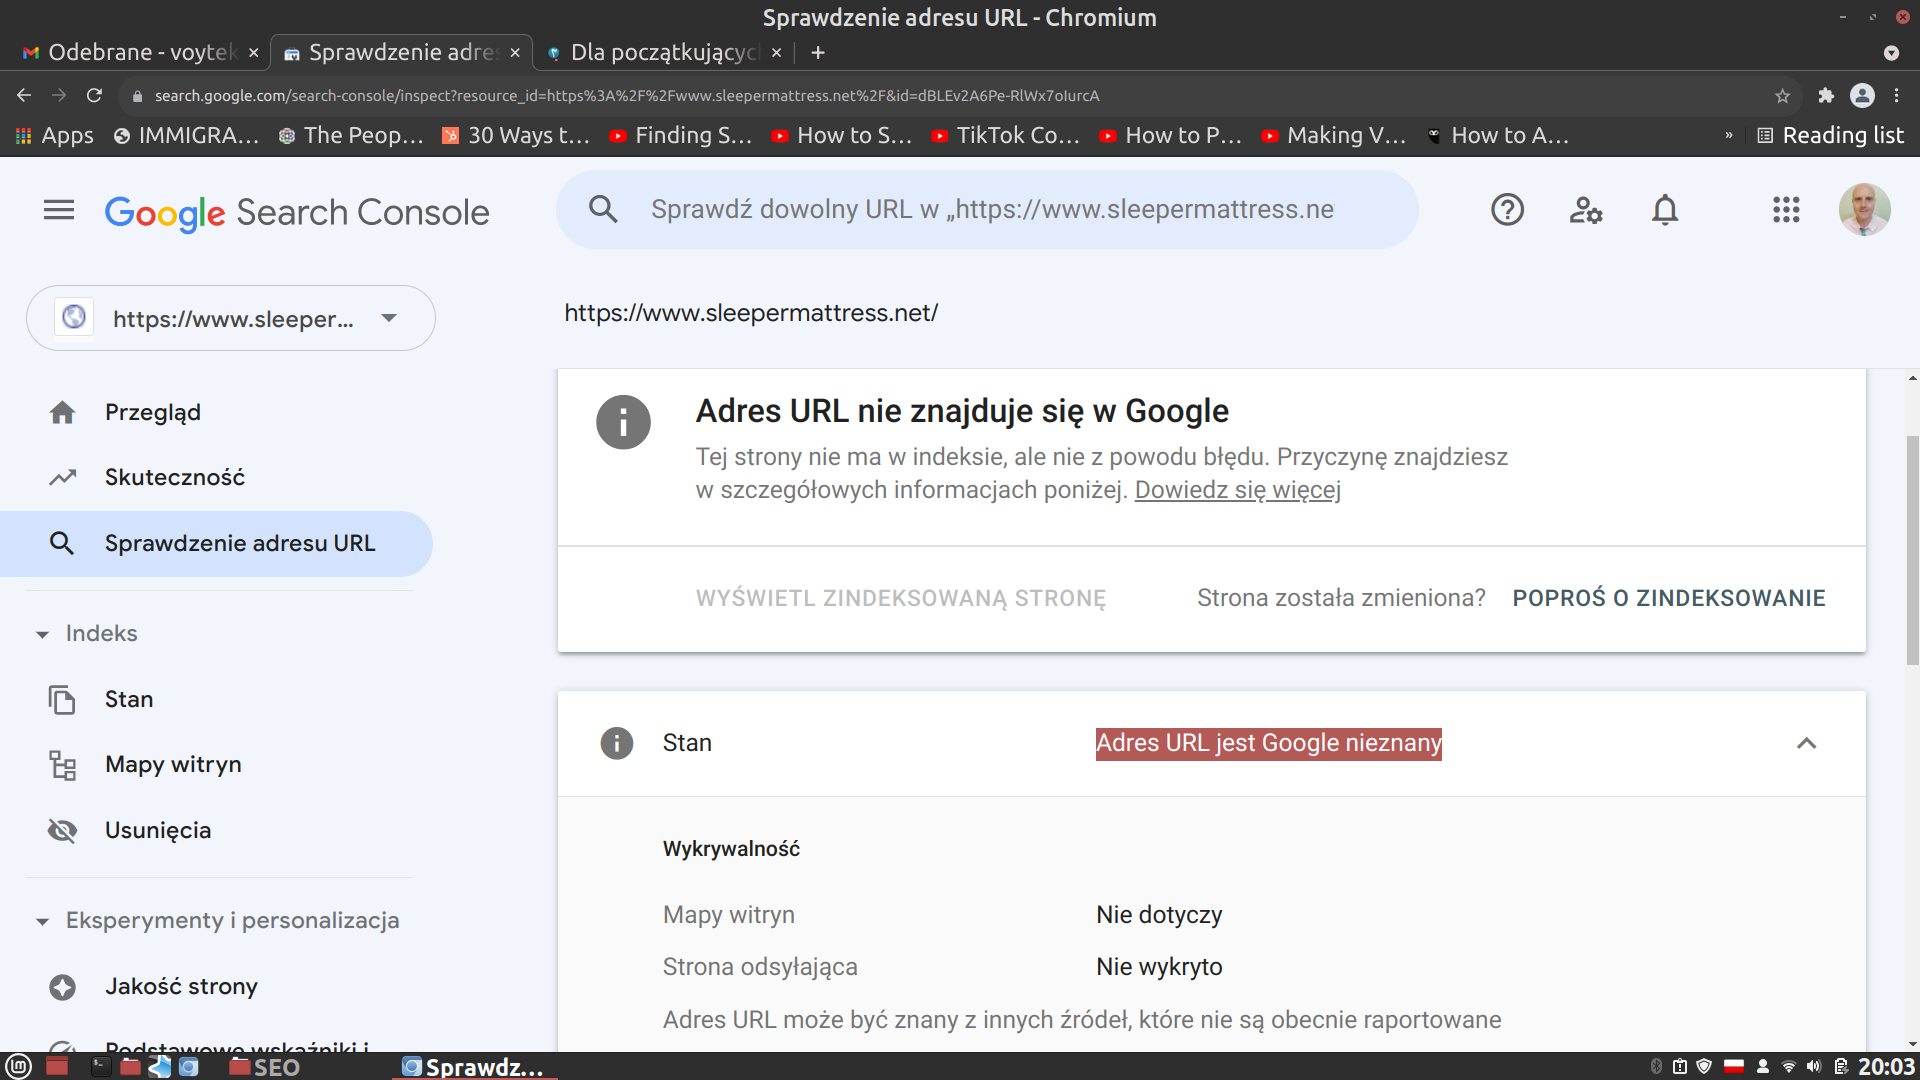The width and height of the screenshot is (1920, 1080).
Task: Open the Google account avatar
Action: pyautogui.click(x=1864, y=210)
